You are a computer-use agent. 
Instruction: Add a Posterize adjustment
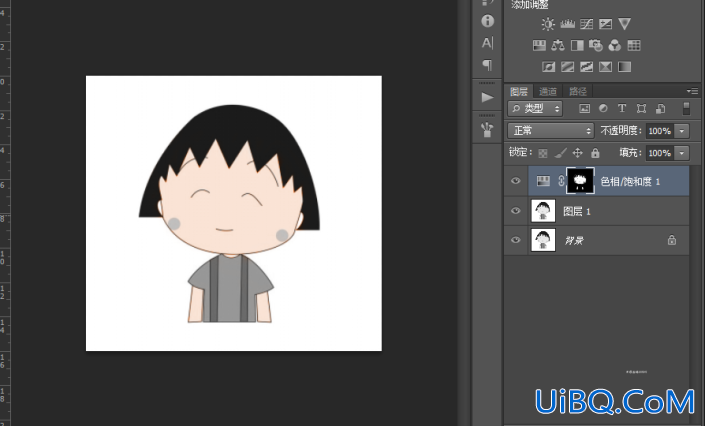[x=567, y=67]
